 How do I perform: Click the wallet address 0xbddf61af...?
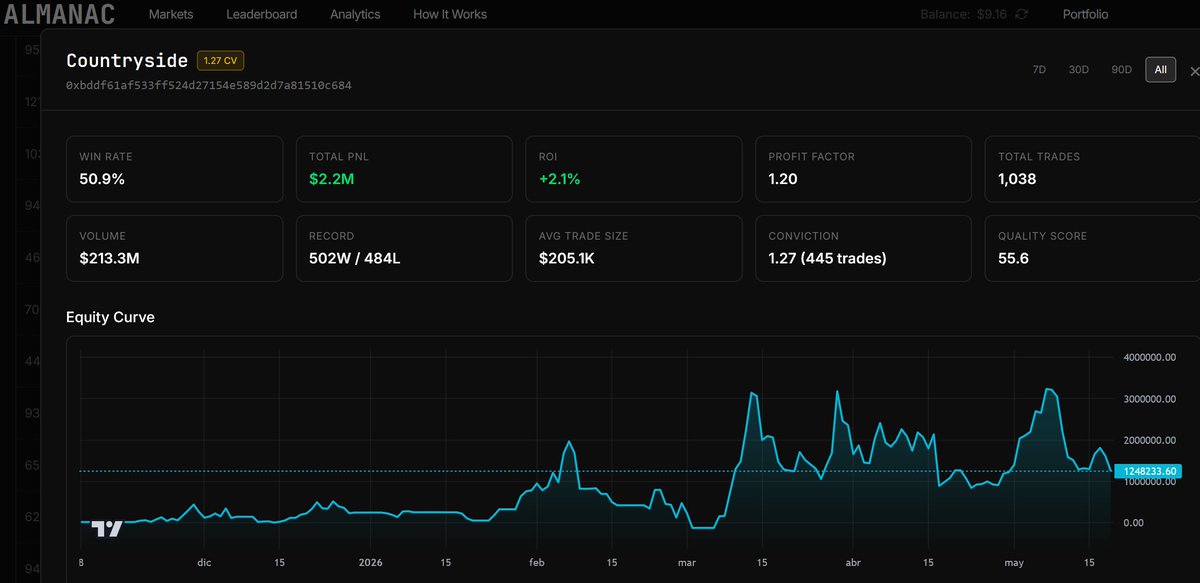click(x=209, y=86)
